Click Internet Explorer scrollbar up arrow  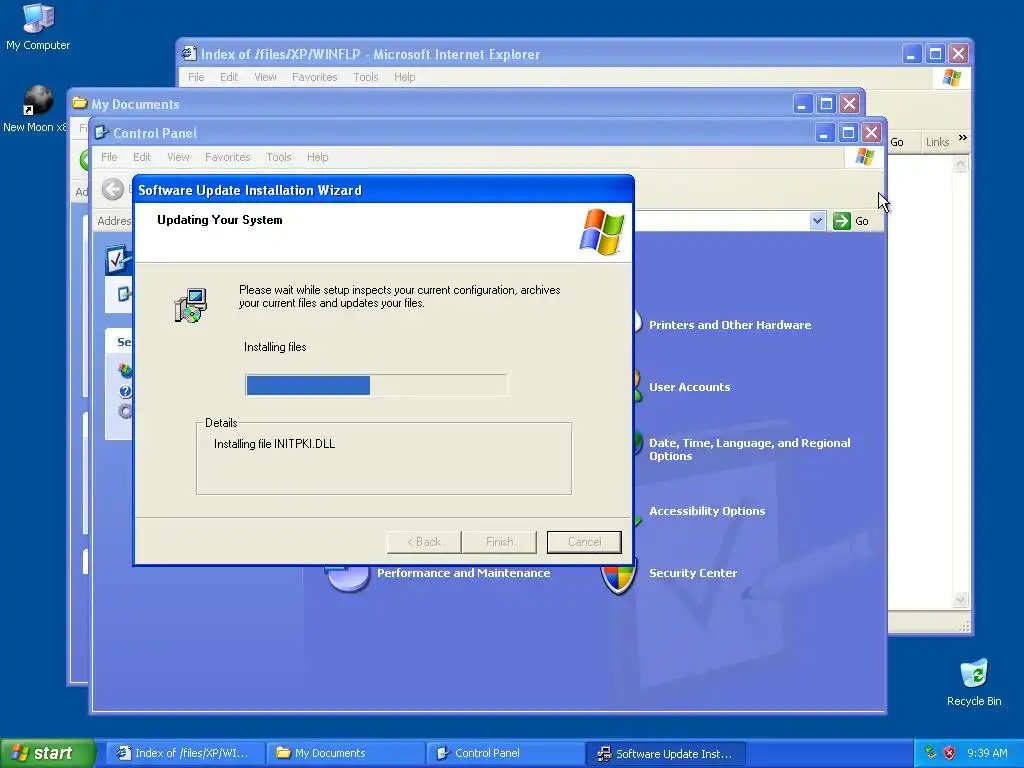(960, 164)
